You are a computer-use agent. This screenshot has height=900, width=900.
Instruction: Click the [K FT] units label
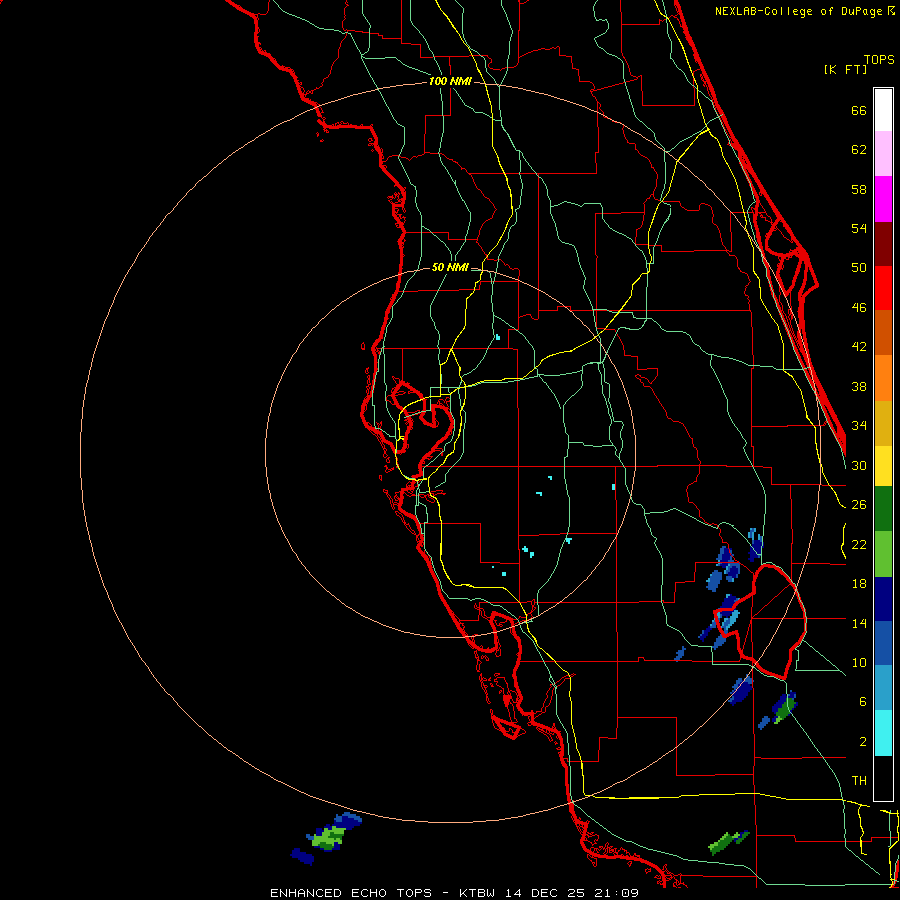pos(845,69)
